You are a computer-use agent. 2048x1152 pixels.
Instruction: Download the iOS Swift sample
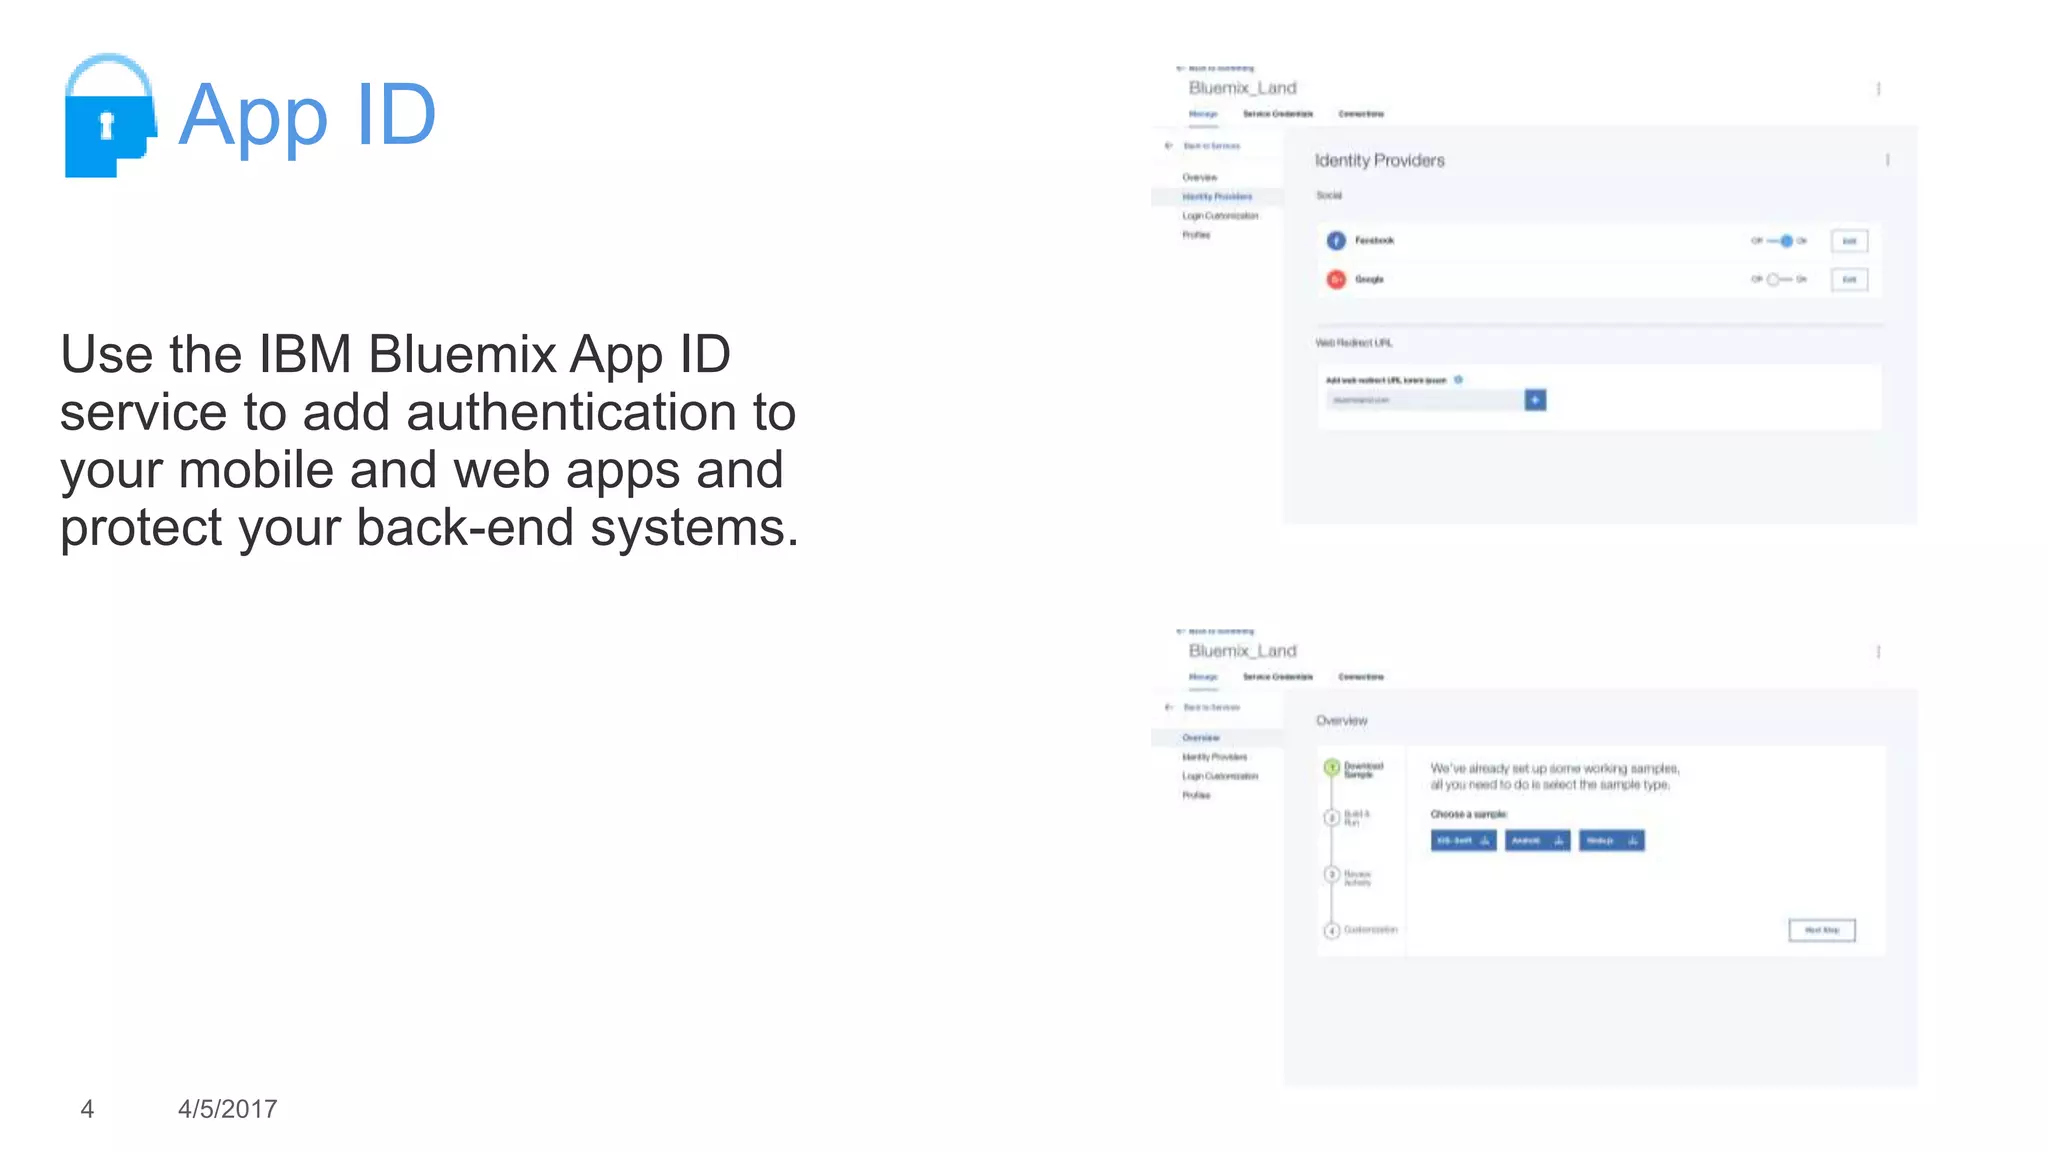(1463, 841)
